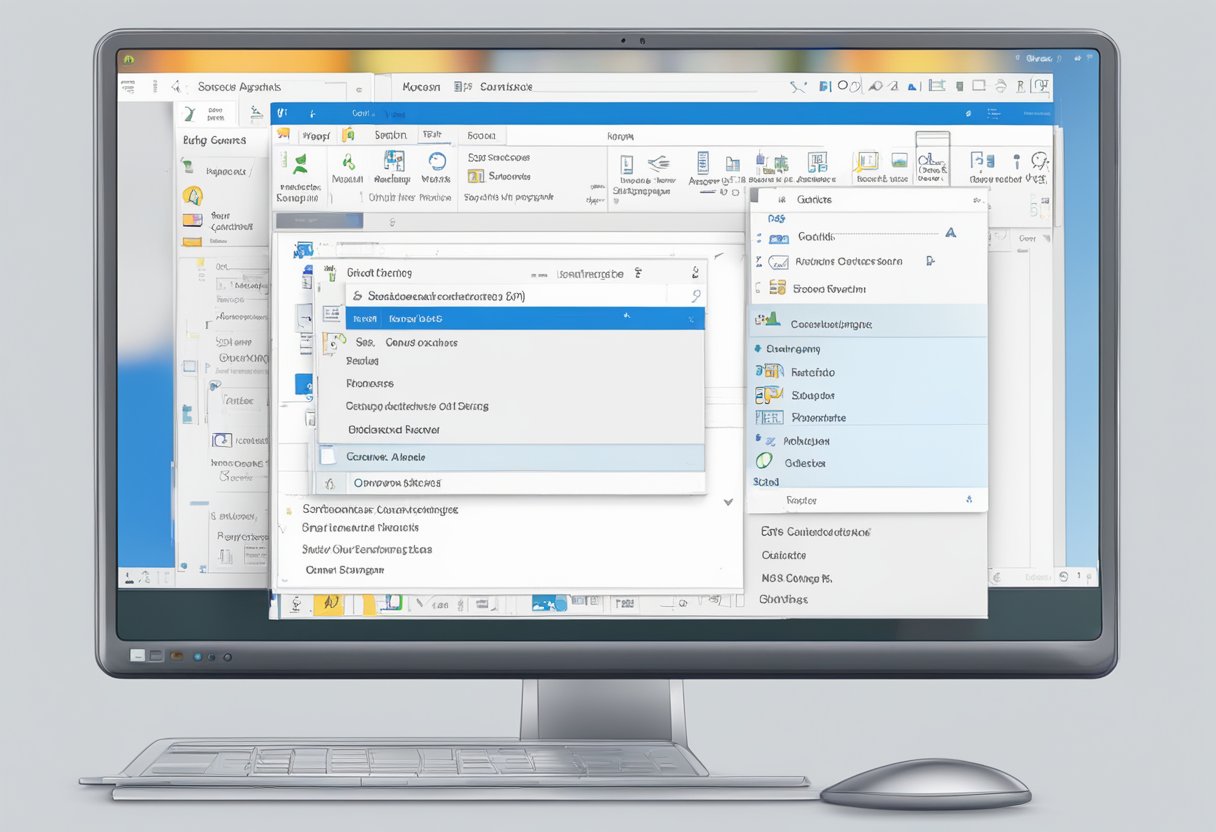Click the yellow round icon in left sidebar

coord(192,196)
